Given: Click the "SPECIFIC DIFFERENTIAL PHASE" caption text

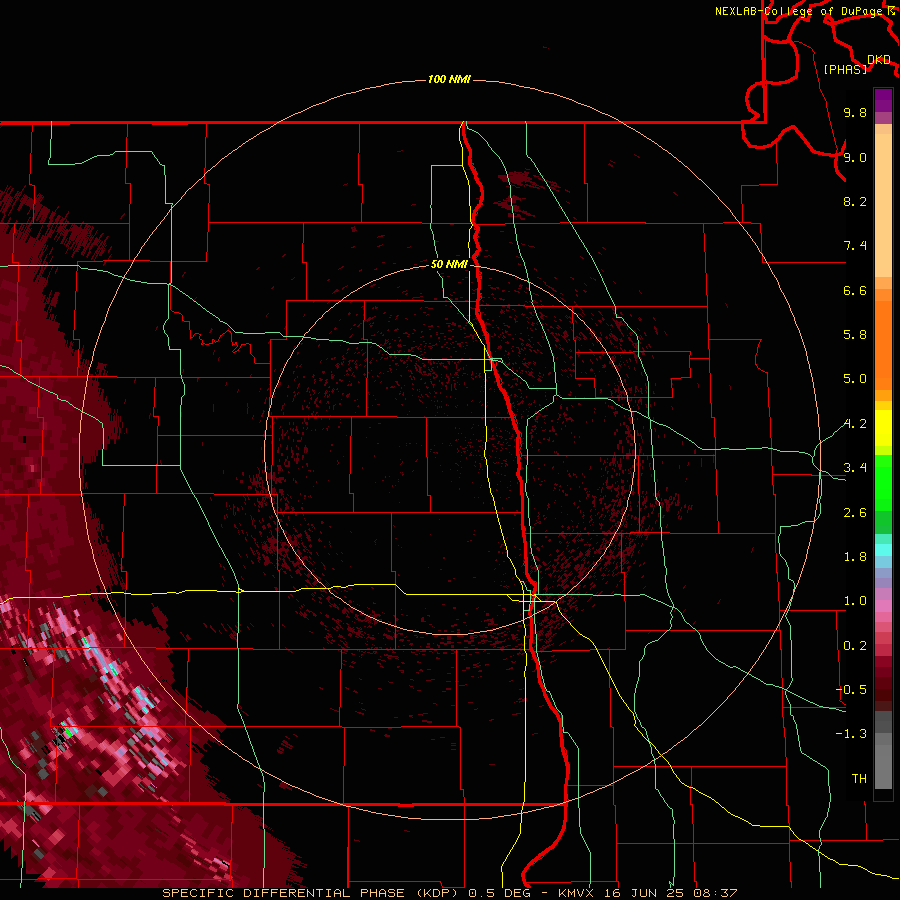Looking at the screenshot, I should [284, 893].
